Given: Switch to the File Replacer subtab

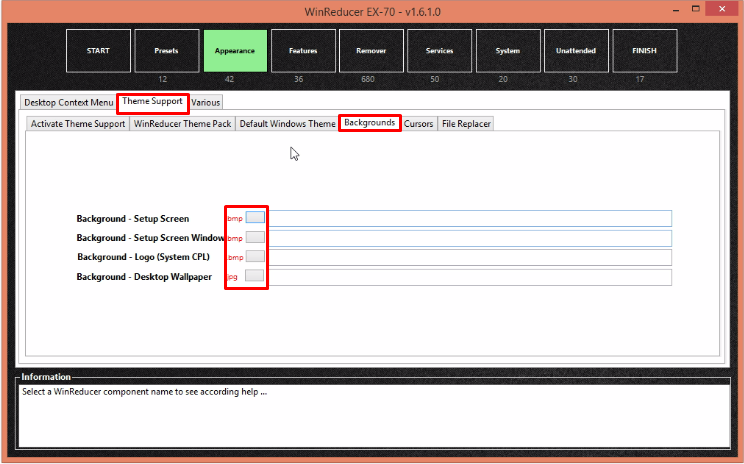Looking at the screenshot, I should tap(466, 124).
